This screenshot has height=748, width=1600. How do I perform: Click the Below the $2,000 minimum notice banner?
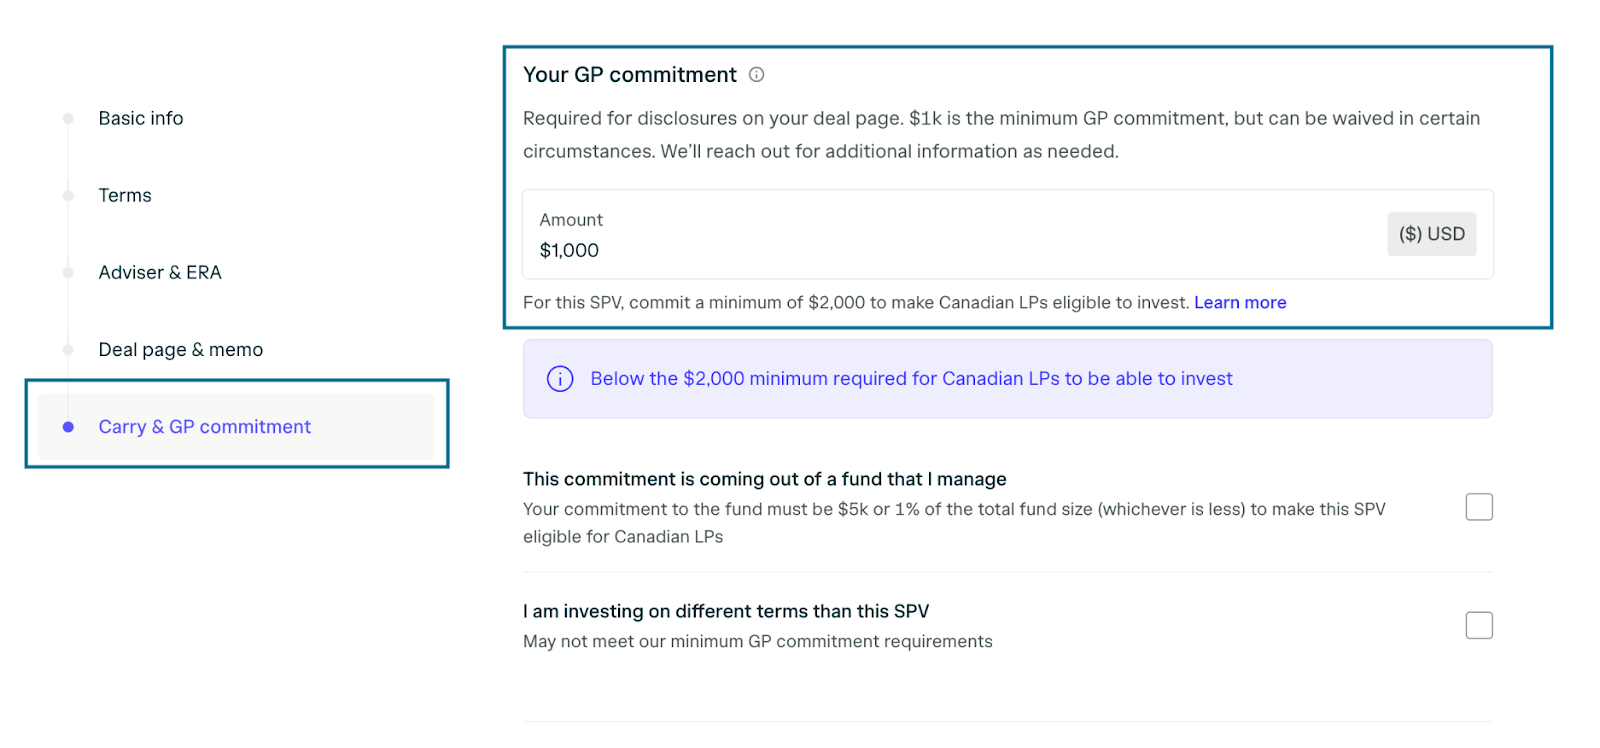(1008, 379)
